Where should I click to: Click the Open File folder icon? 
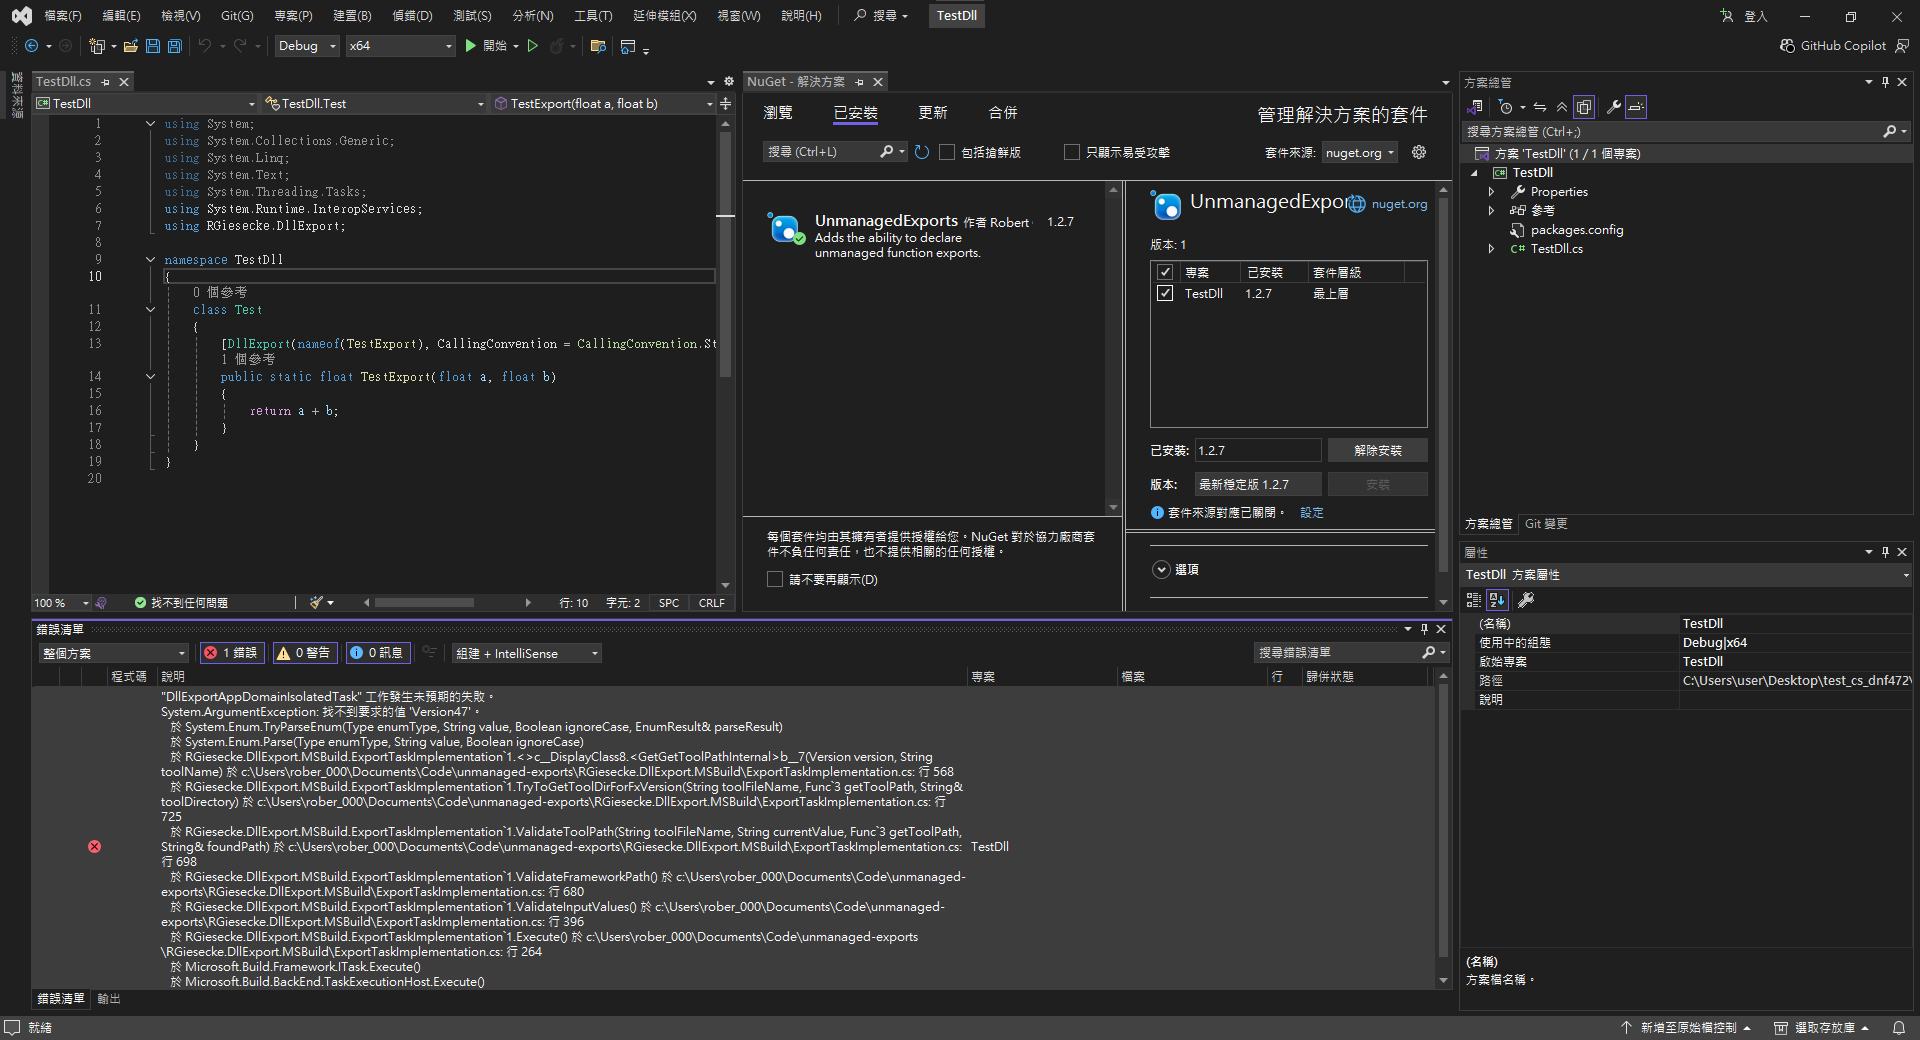(x=130, y=46)
